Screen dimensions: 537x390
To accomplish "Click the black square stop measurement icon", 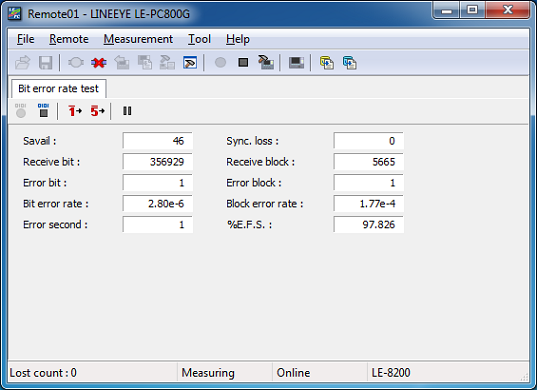I will coord(243,63).
